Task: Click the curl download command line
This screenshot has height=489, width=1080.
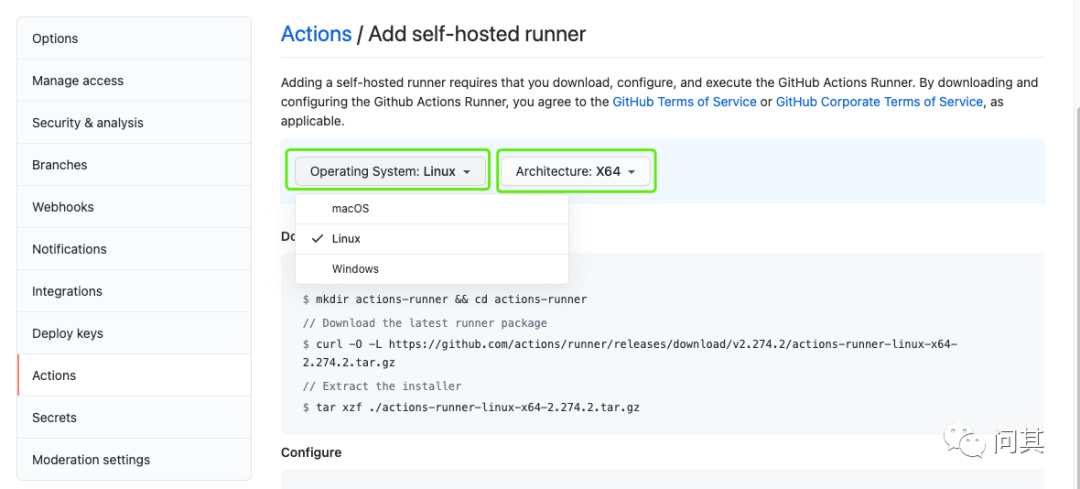Action: coord(630,353)
